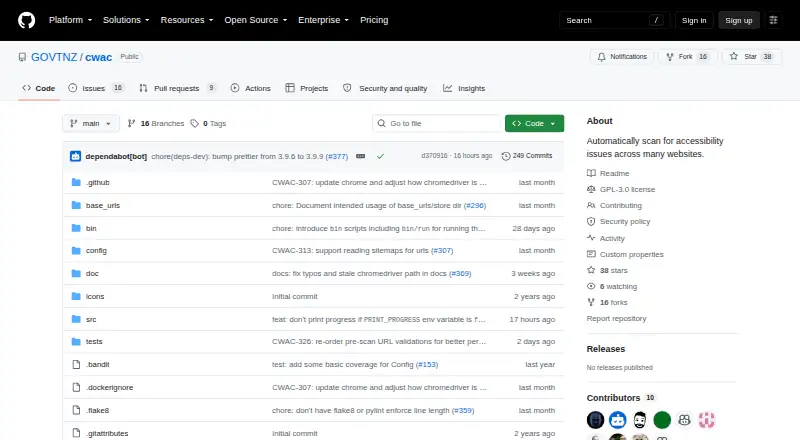Open the Solutions menu

(126, 20)
